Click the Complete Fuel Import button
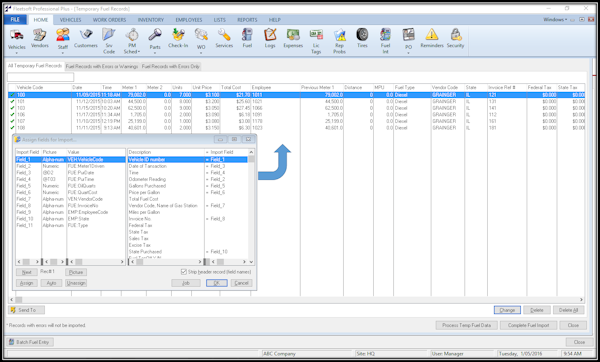 pos(528,325)
